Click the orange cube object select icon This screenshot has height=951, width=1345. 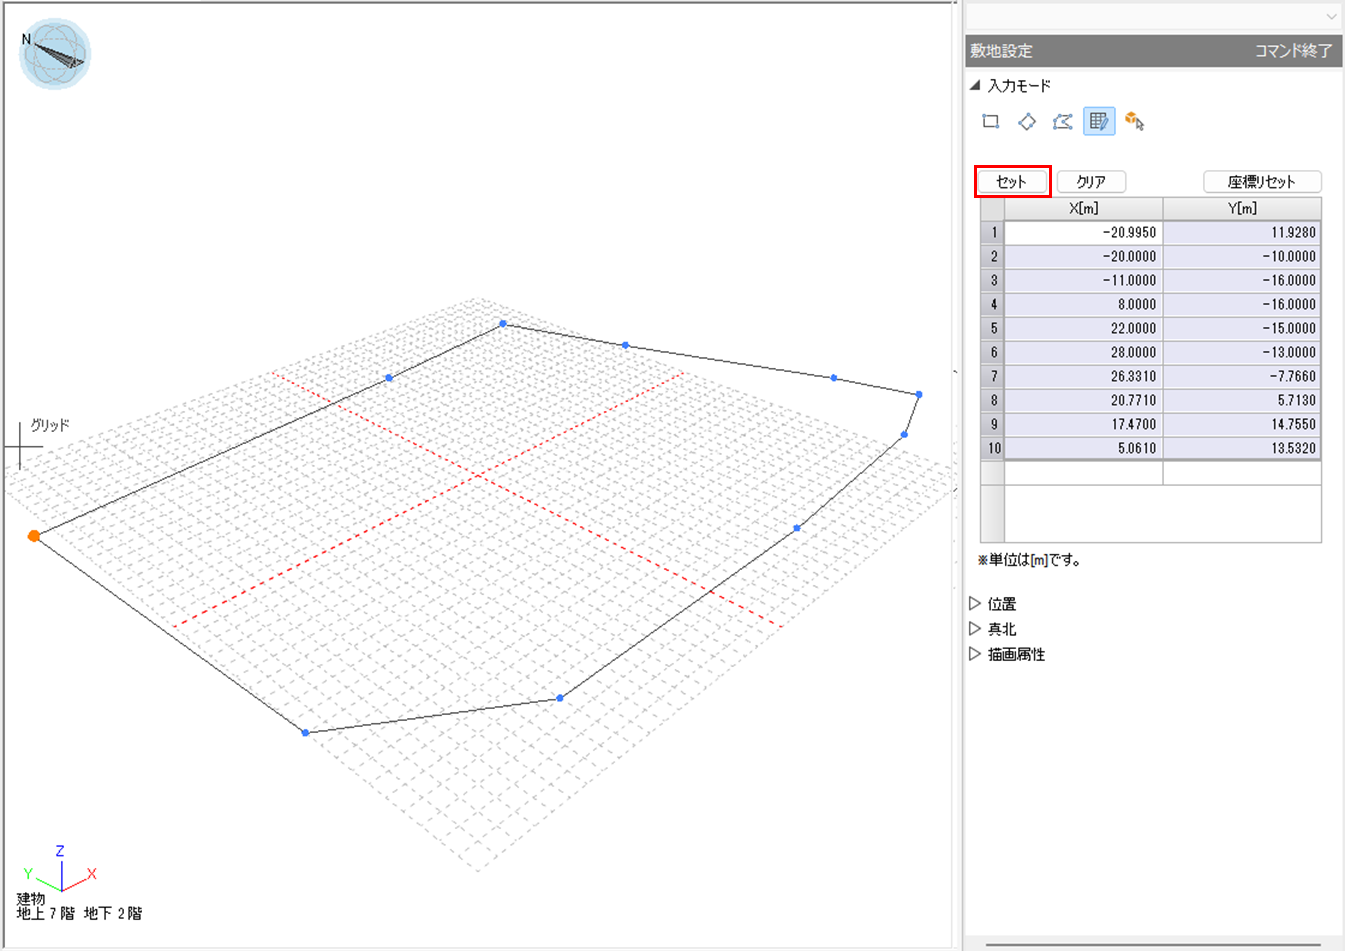tap(1134, 122)
